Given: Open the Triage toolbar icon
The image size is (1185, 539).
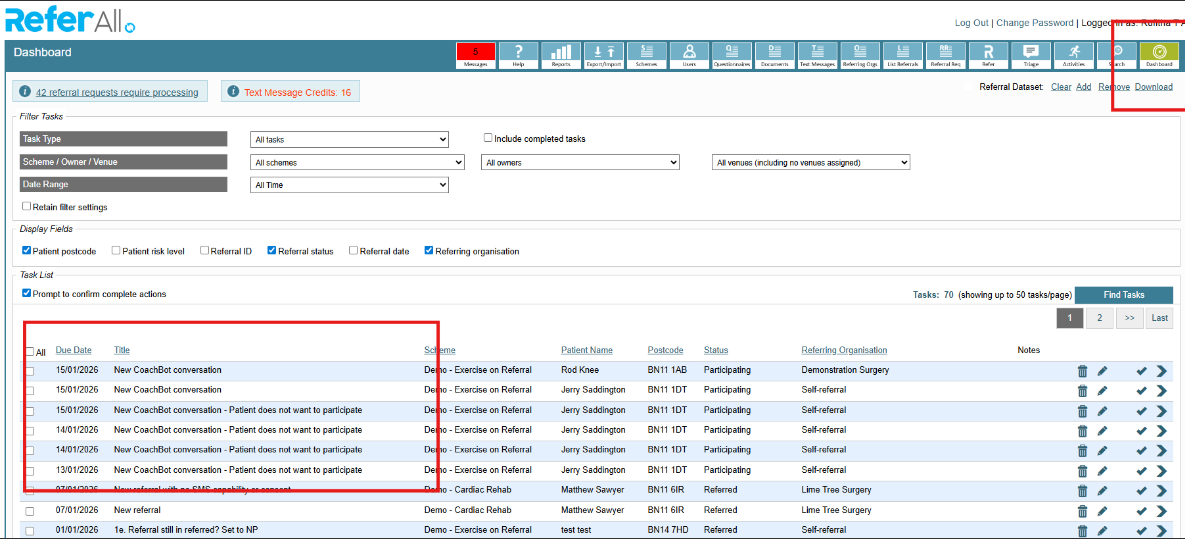Looking at the screenshot, I should pyautogui.click(x=1031, y=55).
